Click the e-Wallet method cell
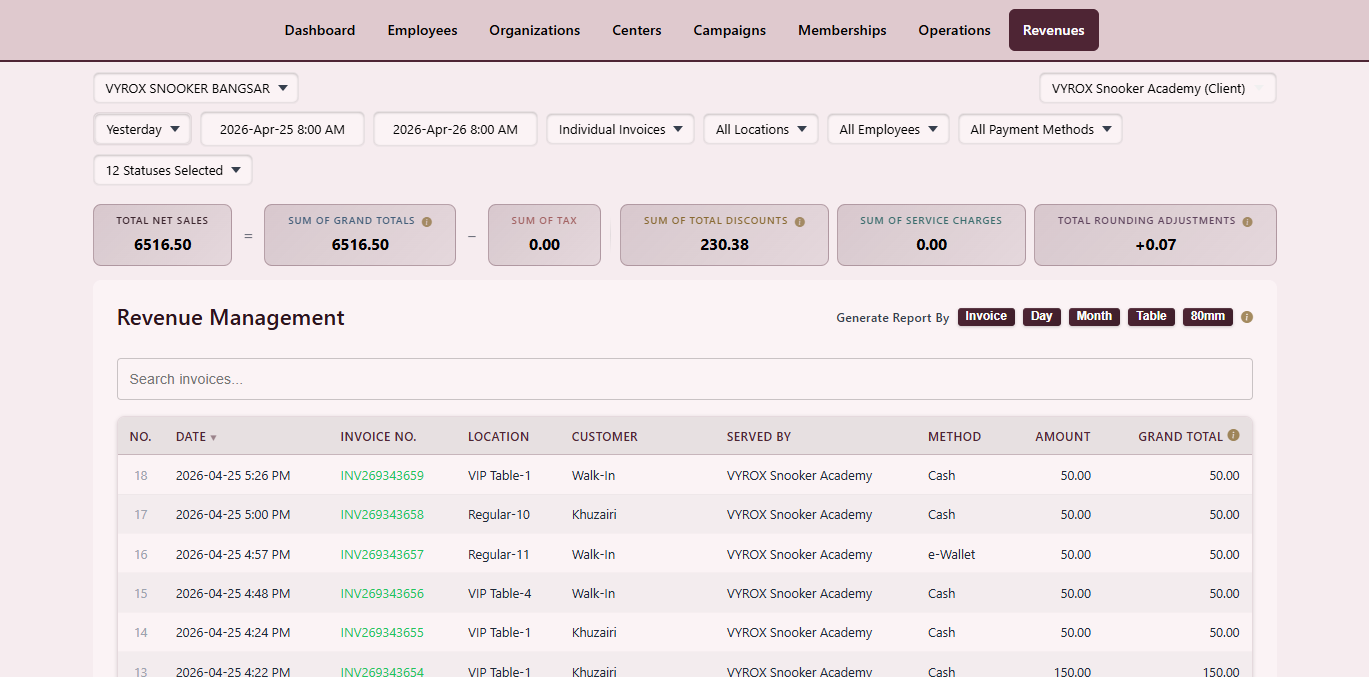The height and width of the screenshot is (677, 1369). (951, 555)
